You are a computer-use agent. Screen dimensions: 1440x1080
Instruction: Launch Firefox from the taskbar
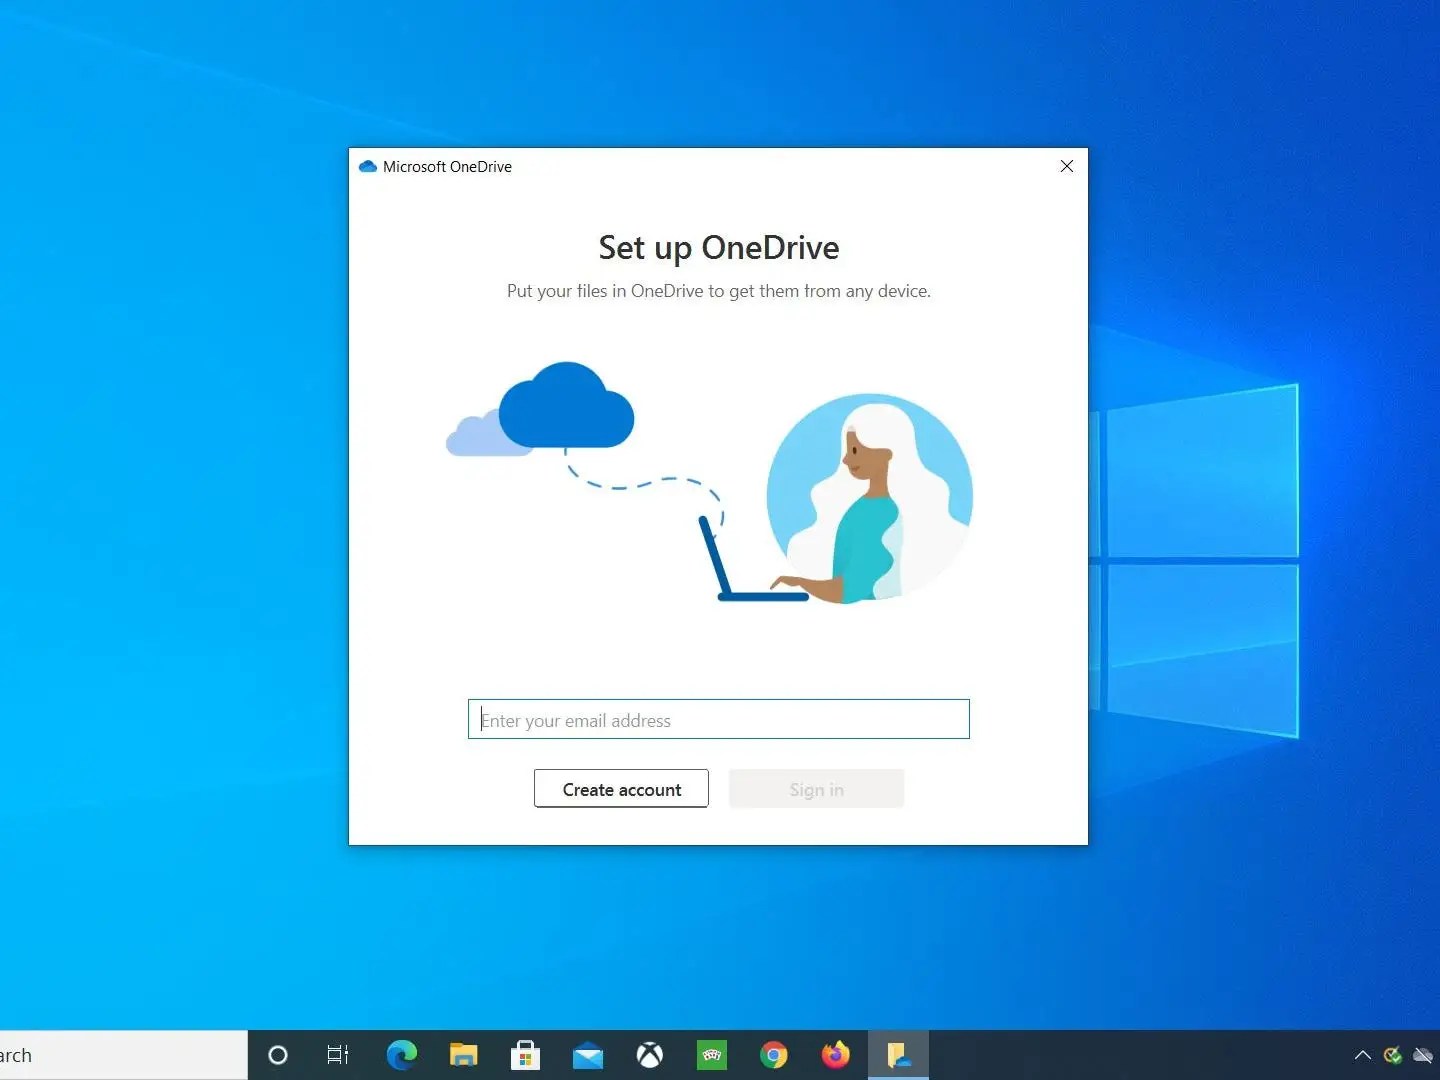click(836, 1055)
